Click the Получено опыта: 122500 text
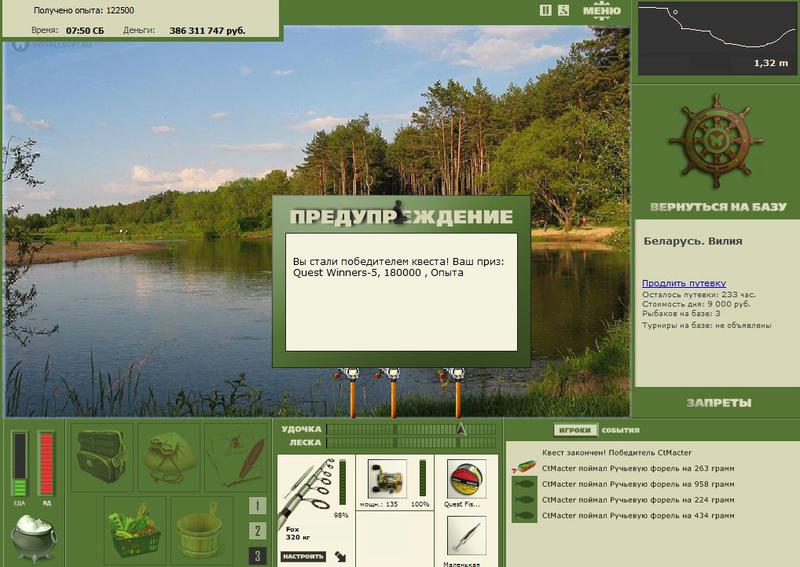 click(x=84, y=10)
